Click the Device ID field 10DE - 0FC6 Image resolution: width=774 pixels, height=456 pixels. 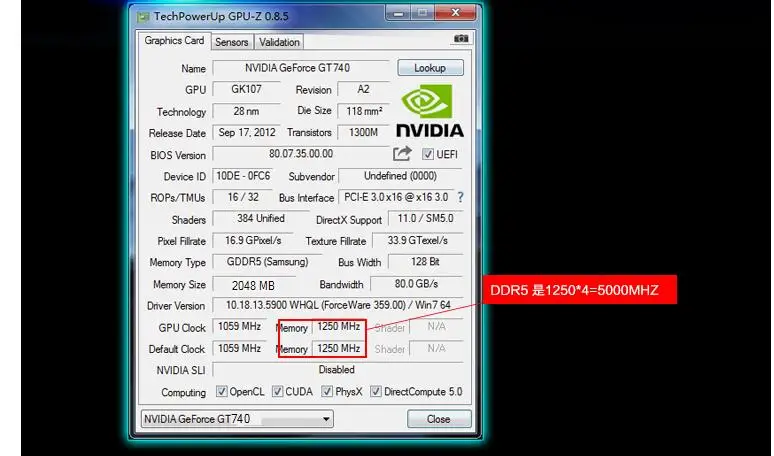[243, 176]
